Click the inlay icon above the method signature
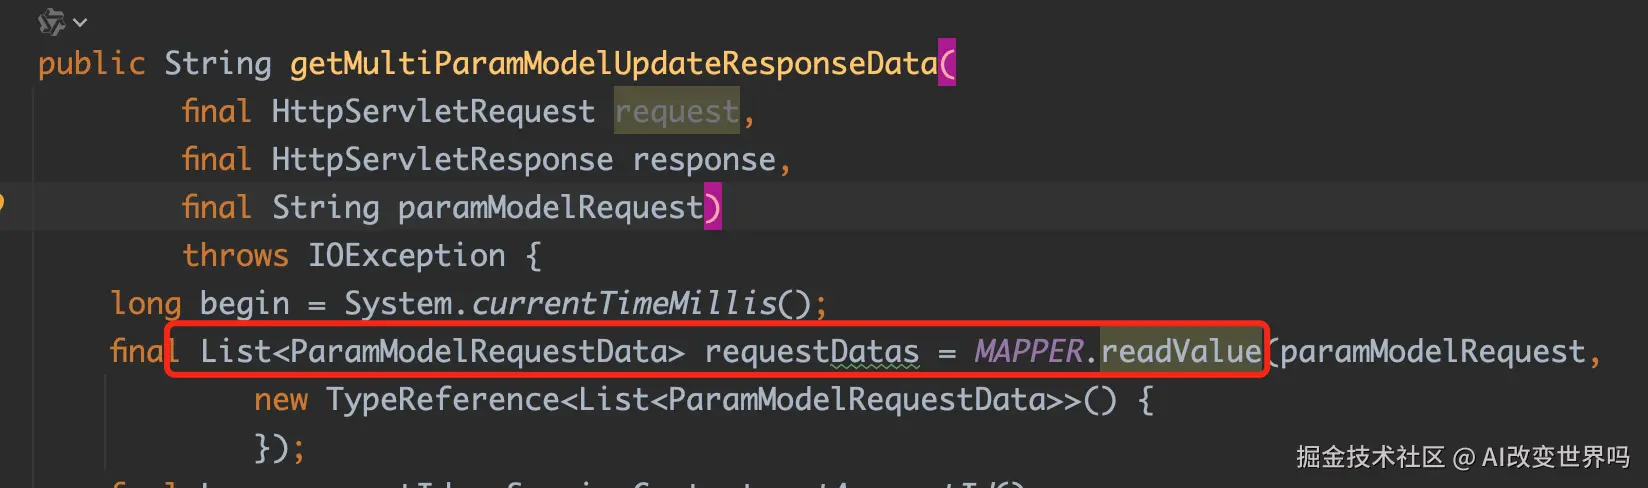This screenshot has width=1648, height=488. click(x=51, y=22)
